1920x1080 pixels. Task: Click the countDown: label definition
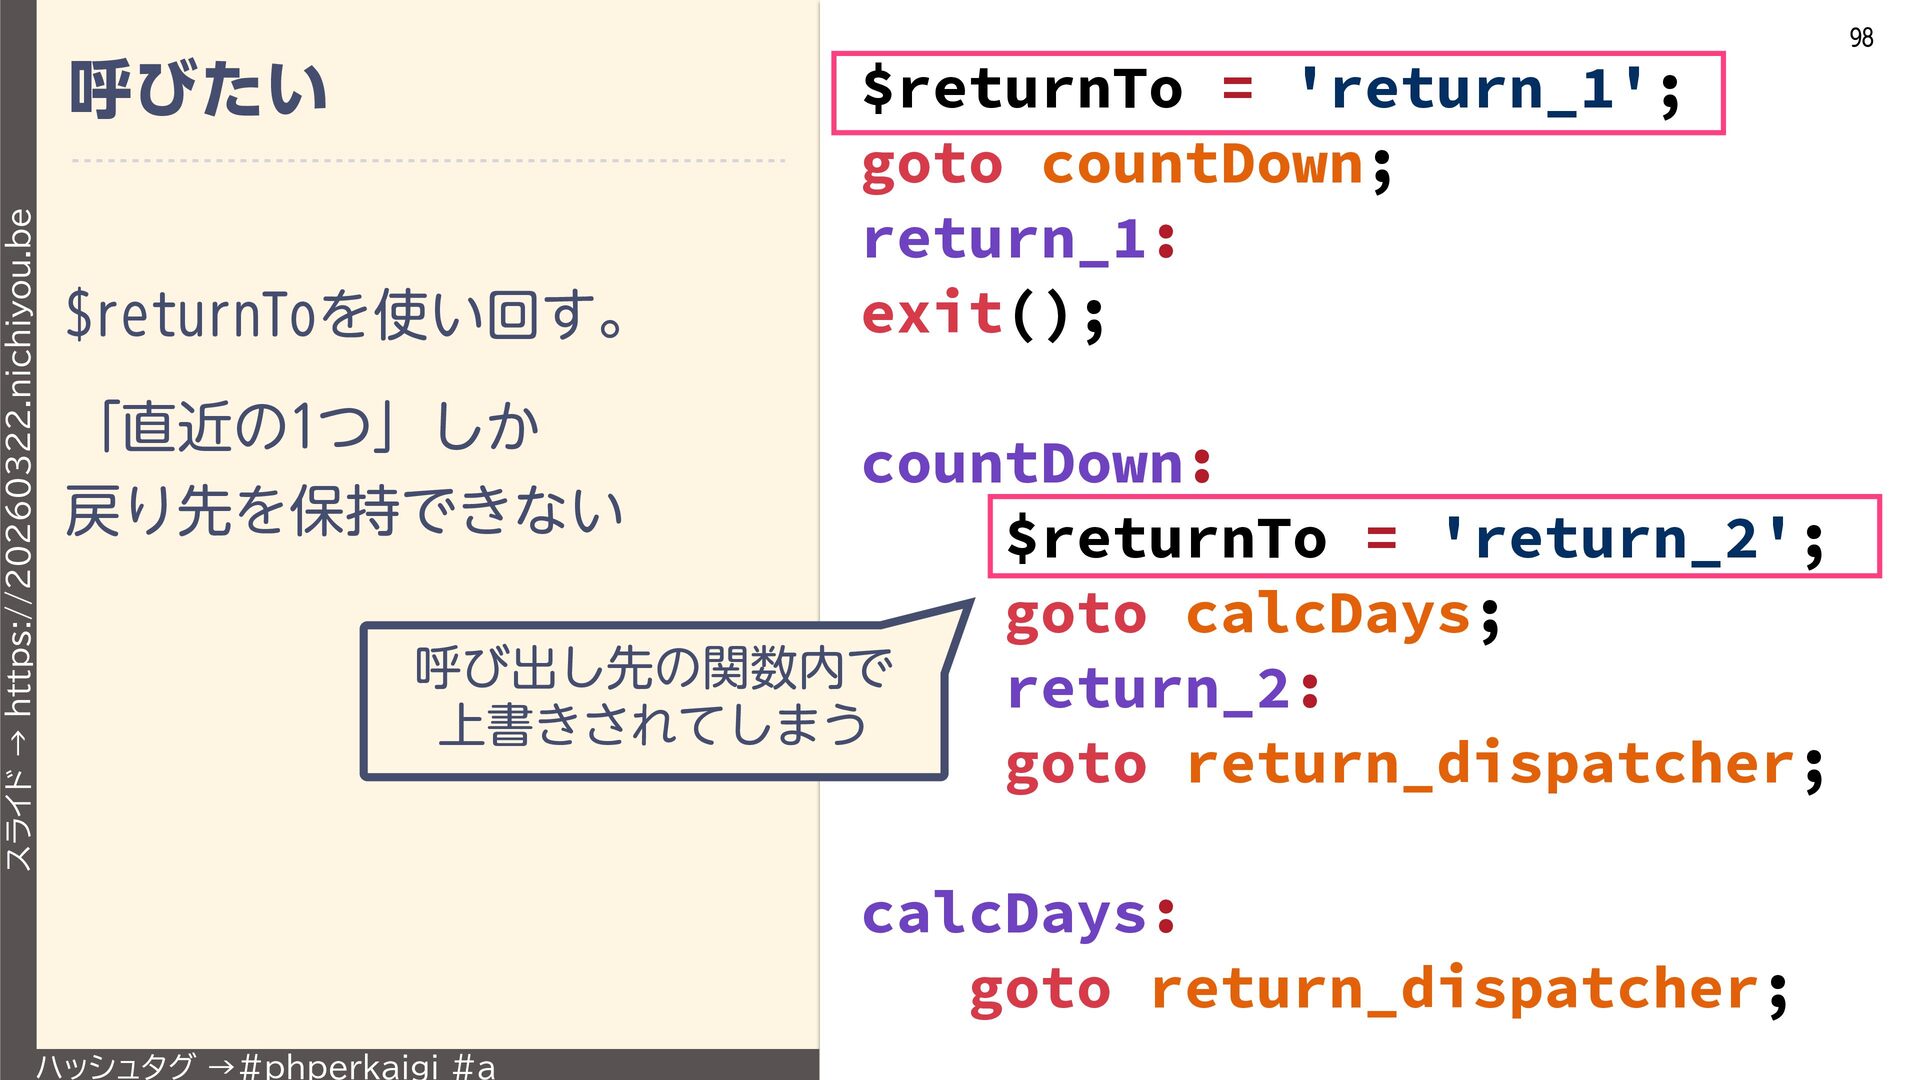(x=1037, y=465)
